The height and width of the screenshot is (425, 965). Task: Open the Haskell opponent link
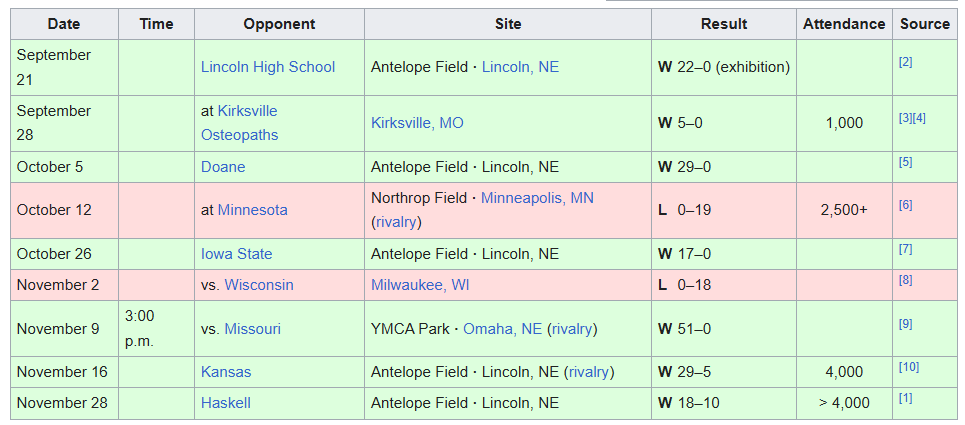coord(225,403)
